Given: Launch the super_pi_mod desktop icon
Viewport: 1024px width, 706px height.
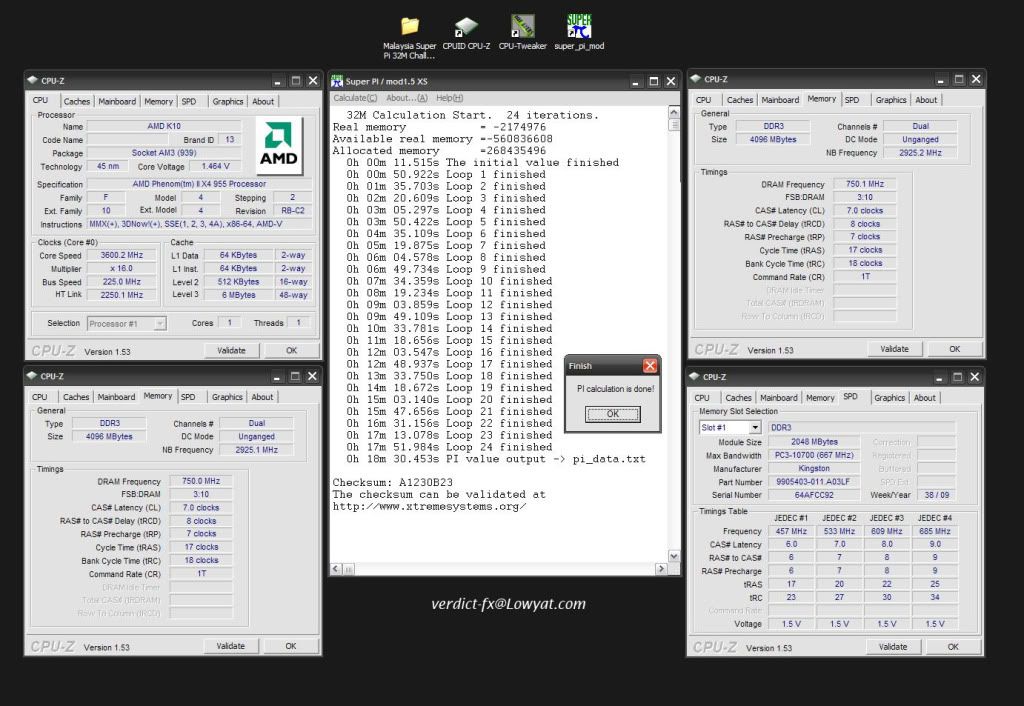Looking at the screenshot, I should pos(579,26).
